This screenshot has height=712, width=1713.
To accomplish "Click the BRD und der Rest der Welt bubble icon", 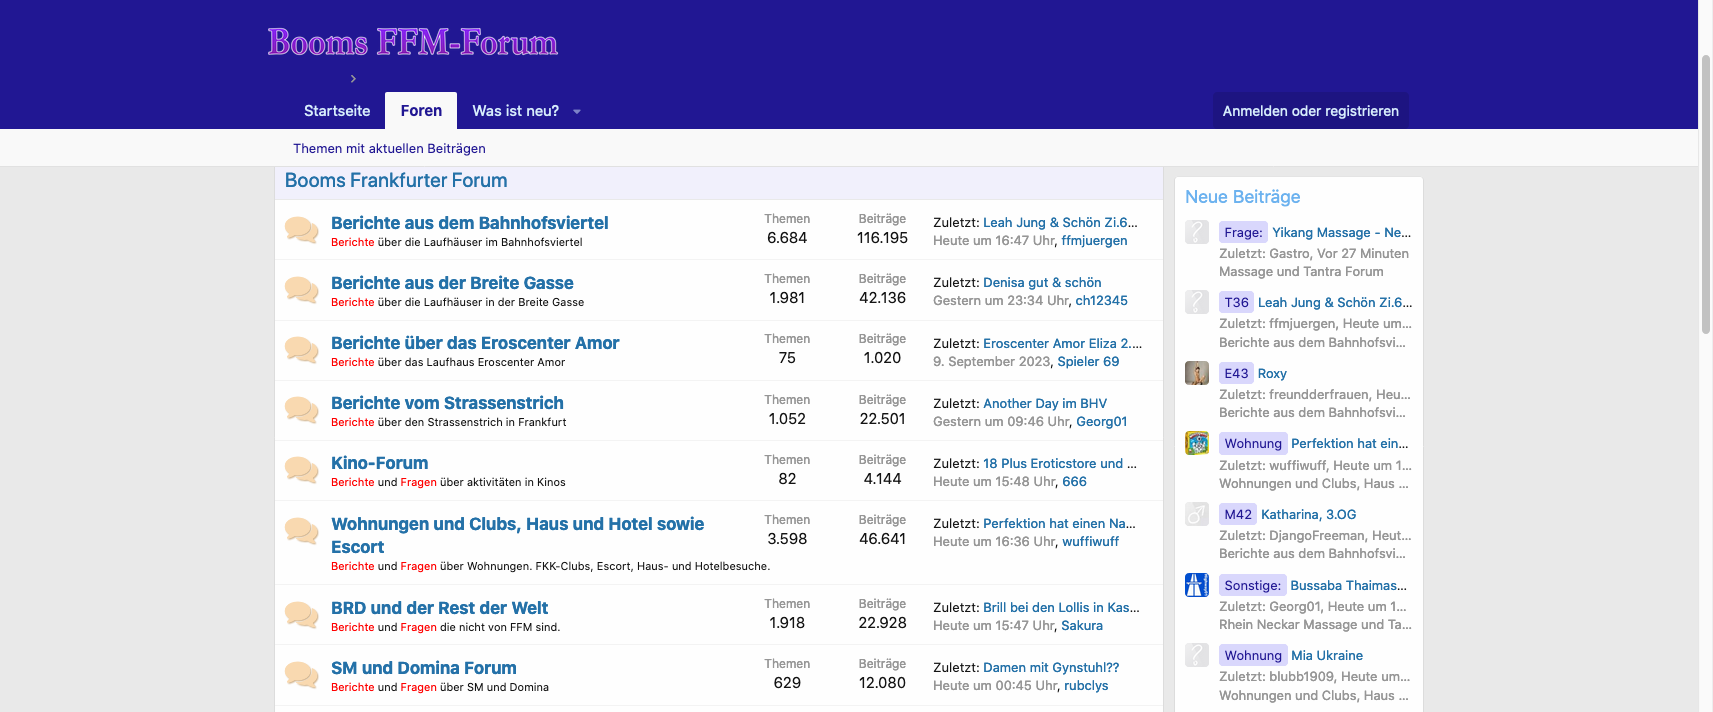I will pos(301,615).
